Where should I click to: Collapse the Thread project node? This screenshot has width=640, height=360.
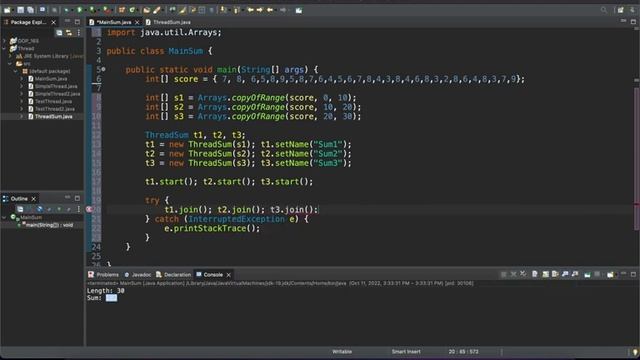4,48
